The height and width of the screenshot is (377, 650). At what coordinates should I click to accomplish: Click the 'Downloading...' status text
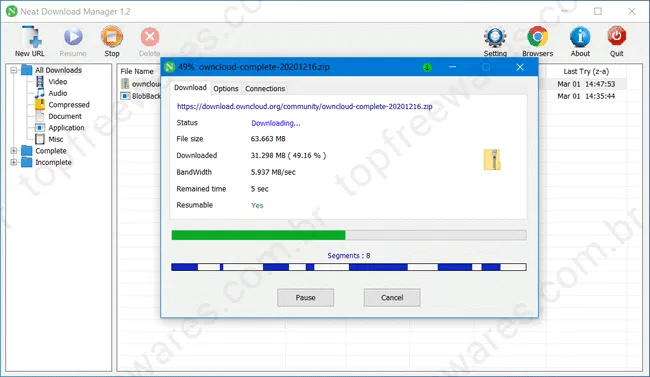[x=276, y=123]
